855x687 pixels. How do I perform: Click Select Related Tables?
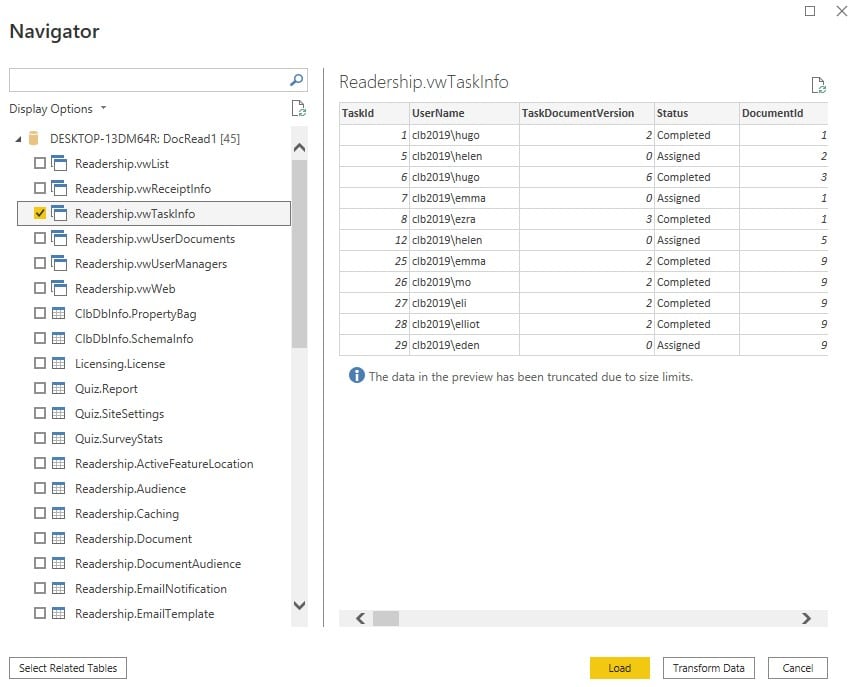[66, 668]
